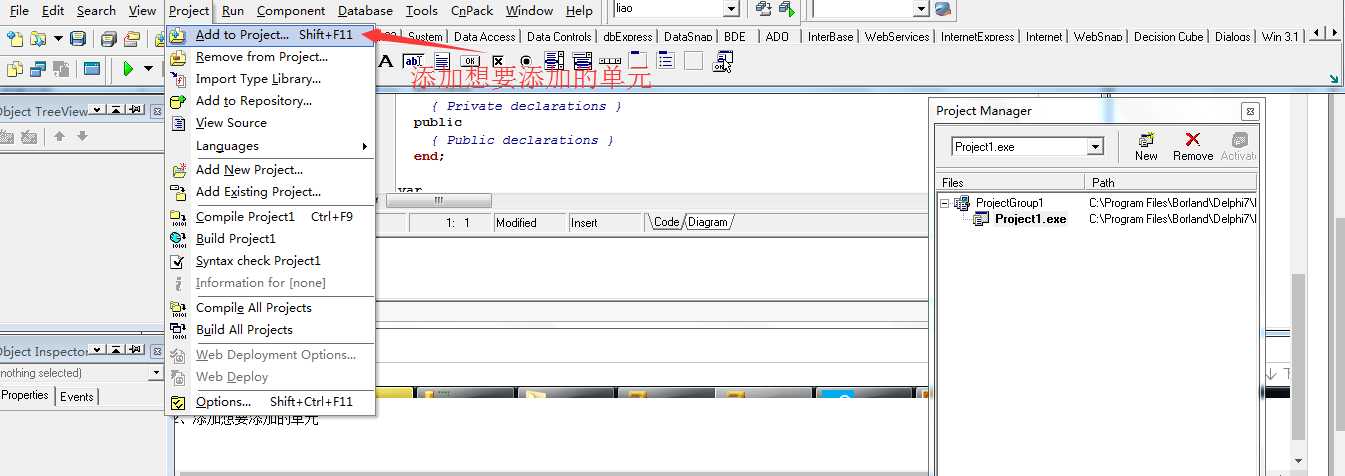Switch to the dbExpress palette tab
The height and width of the screenshot is (476, 1345).
627,37
